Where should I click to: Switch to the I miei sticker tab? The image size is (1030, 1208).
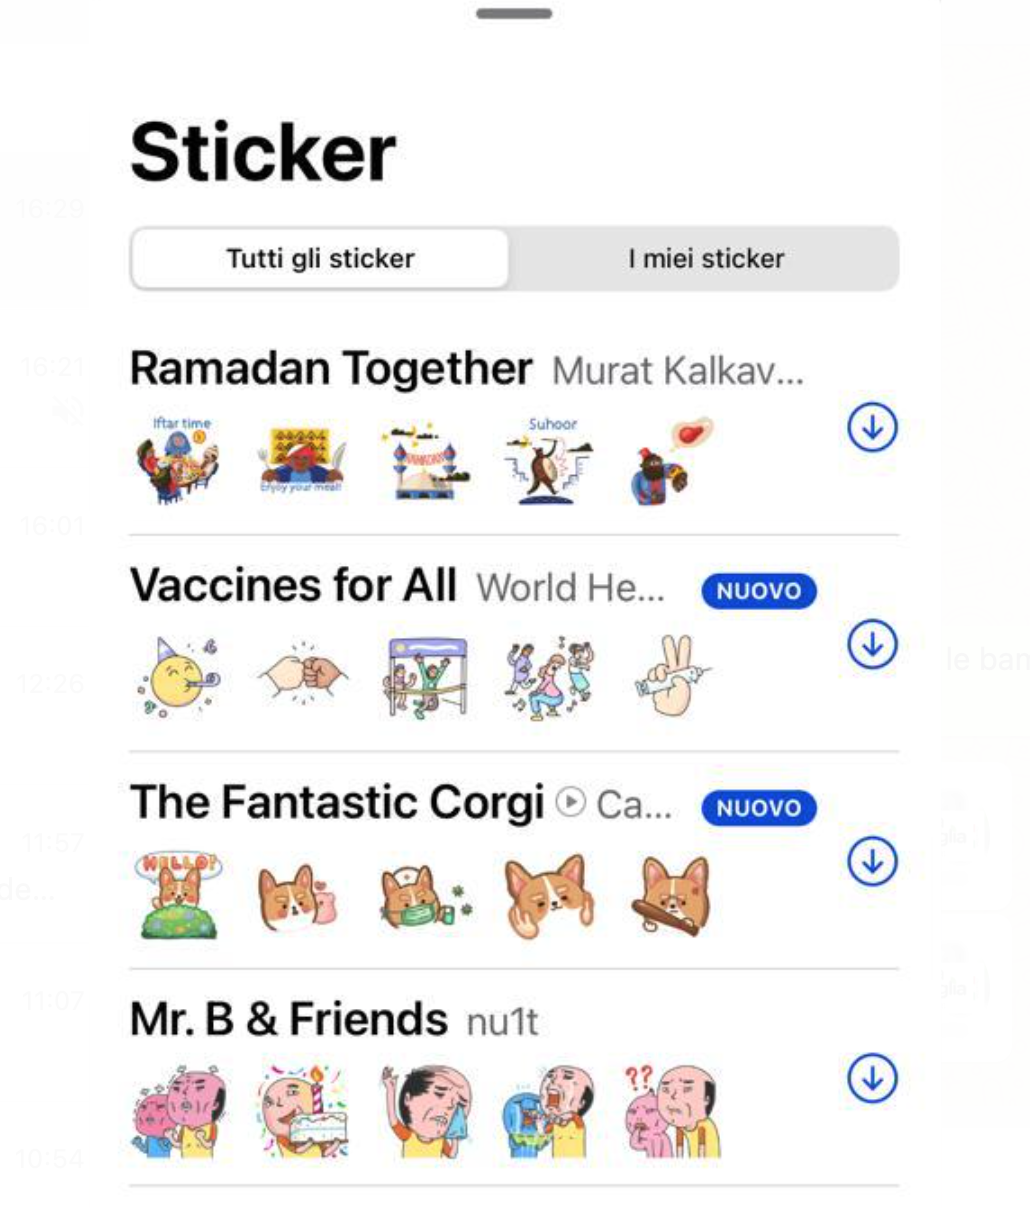706,259
